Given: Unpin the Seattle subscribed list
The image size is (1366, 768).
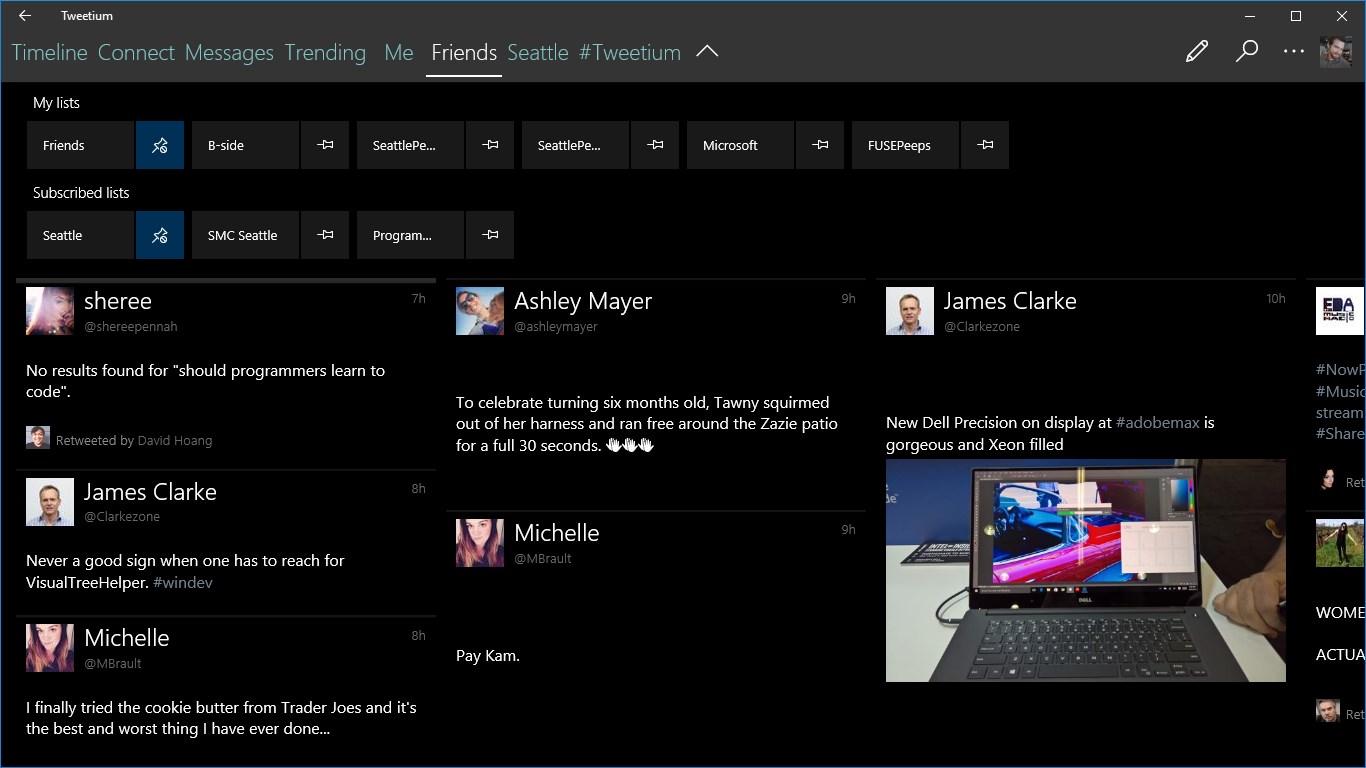Looking at the screenshot, I should click(x=160, y=234).
